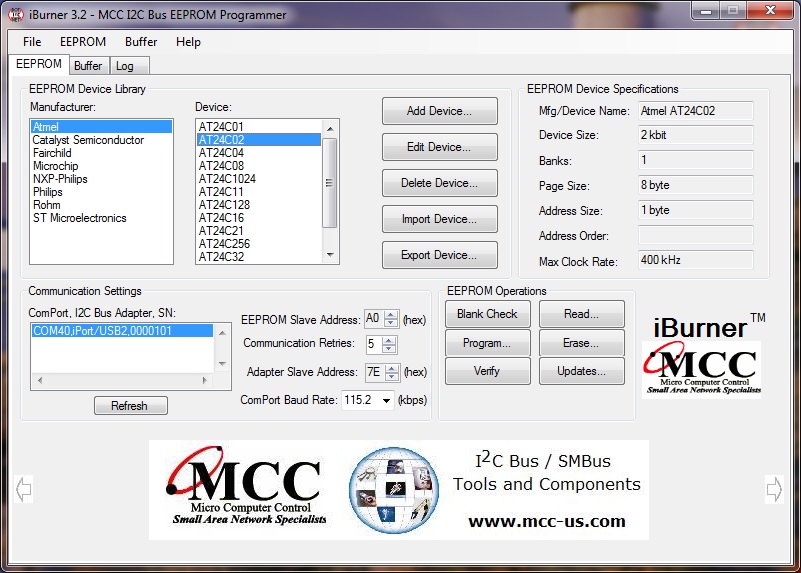
Task: Select manufacturer Microchip
Action: (101, 166)
